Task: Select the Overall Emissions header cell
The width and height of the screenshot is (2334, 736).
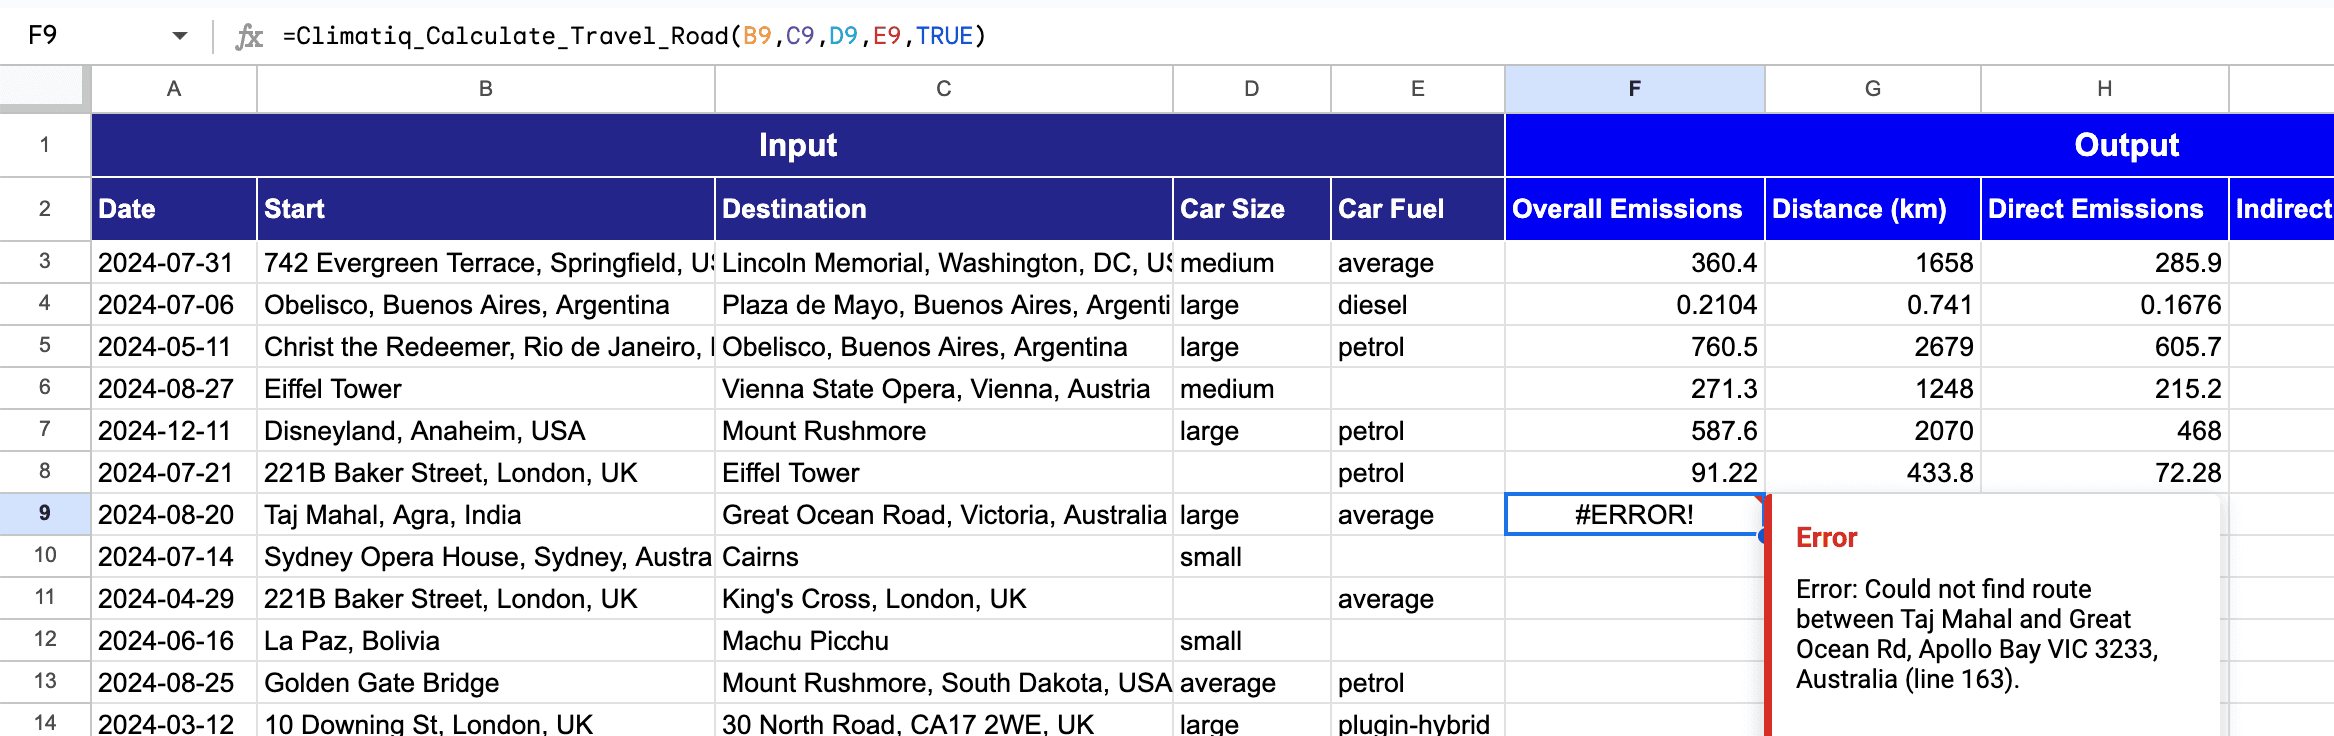Action: pyautogui.click(x=1633, y=209)
